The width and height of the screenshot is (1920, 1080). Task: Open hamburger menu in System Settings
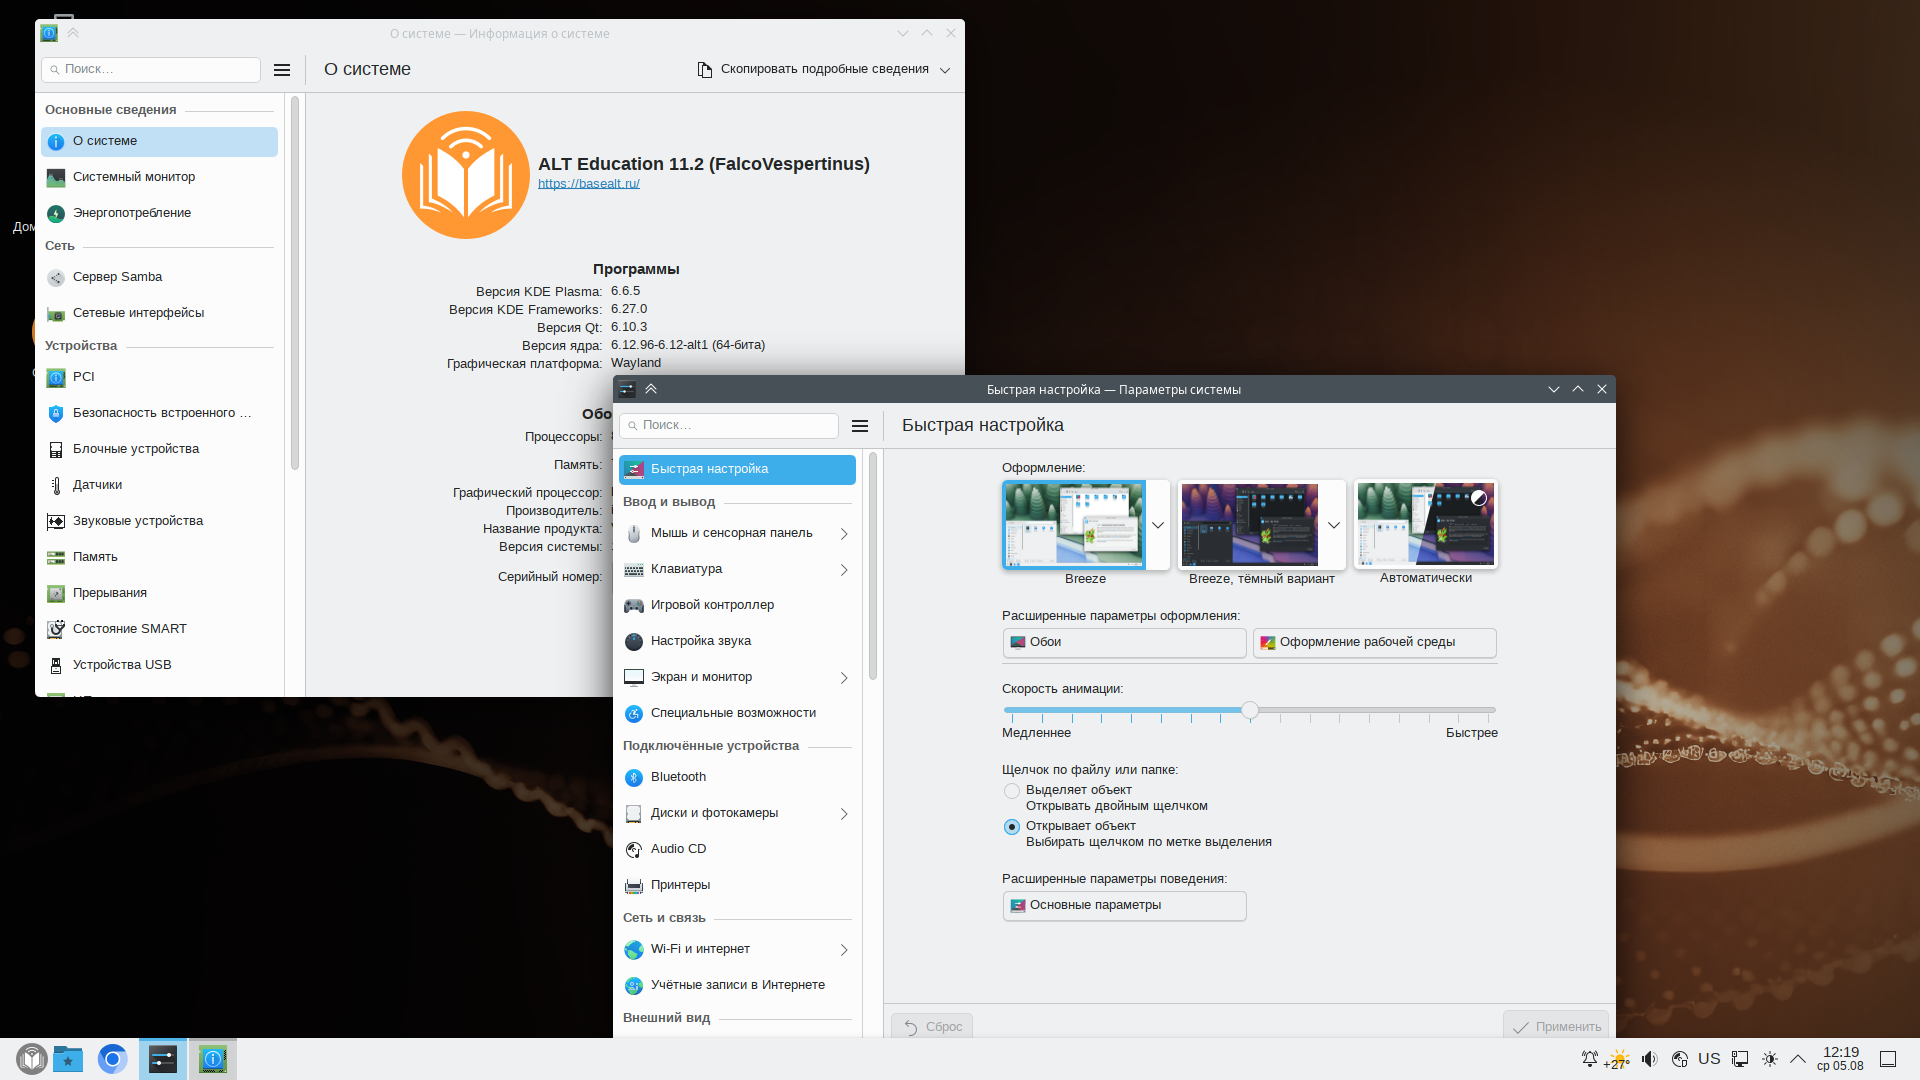(860, 426)
